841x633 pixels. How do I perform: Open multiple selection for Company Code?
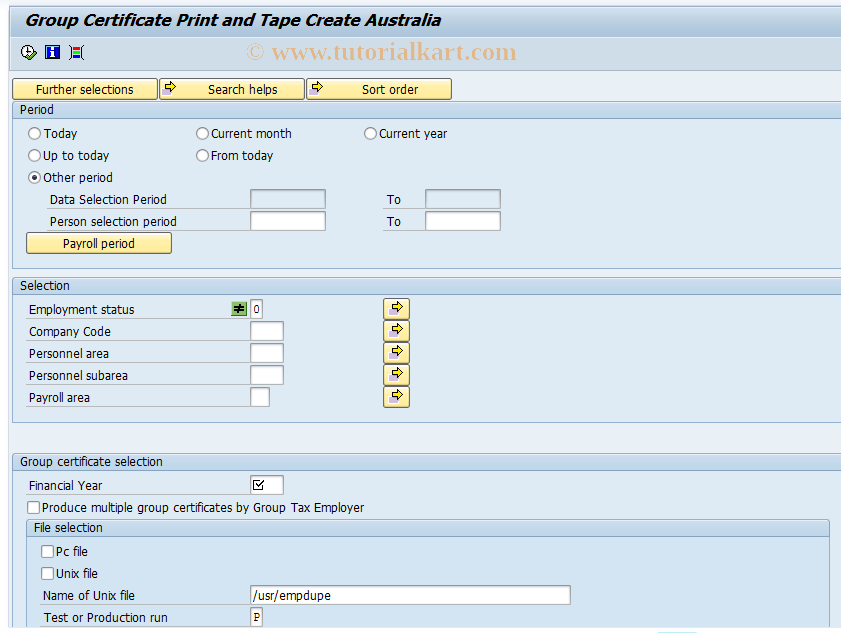click(x=396, y=330)
